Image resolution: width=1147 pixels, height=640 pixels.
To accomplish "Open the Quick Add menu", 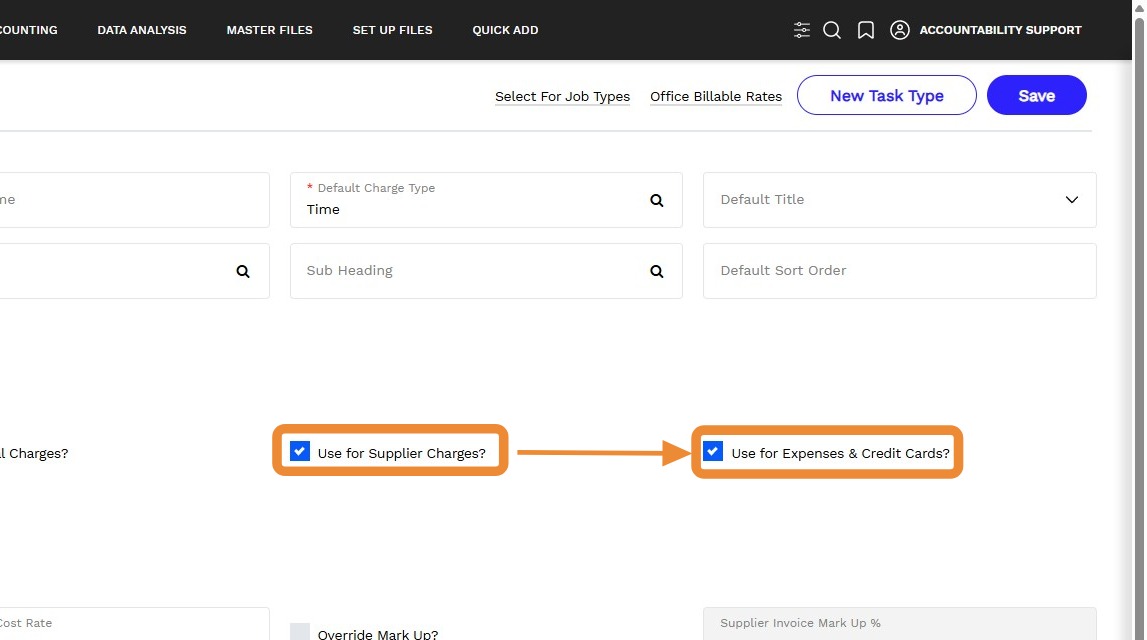I will [505, 30].
